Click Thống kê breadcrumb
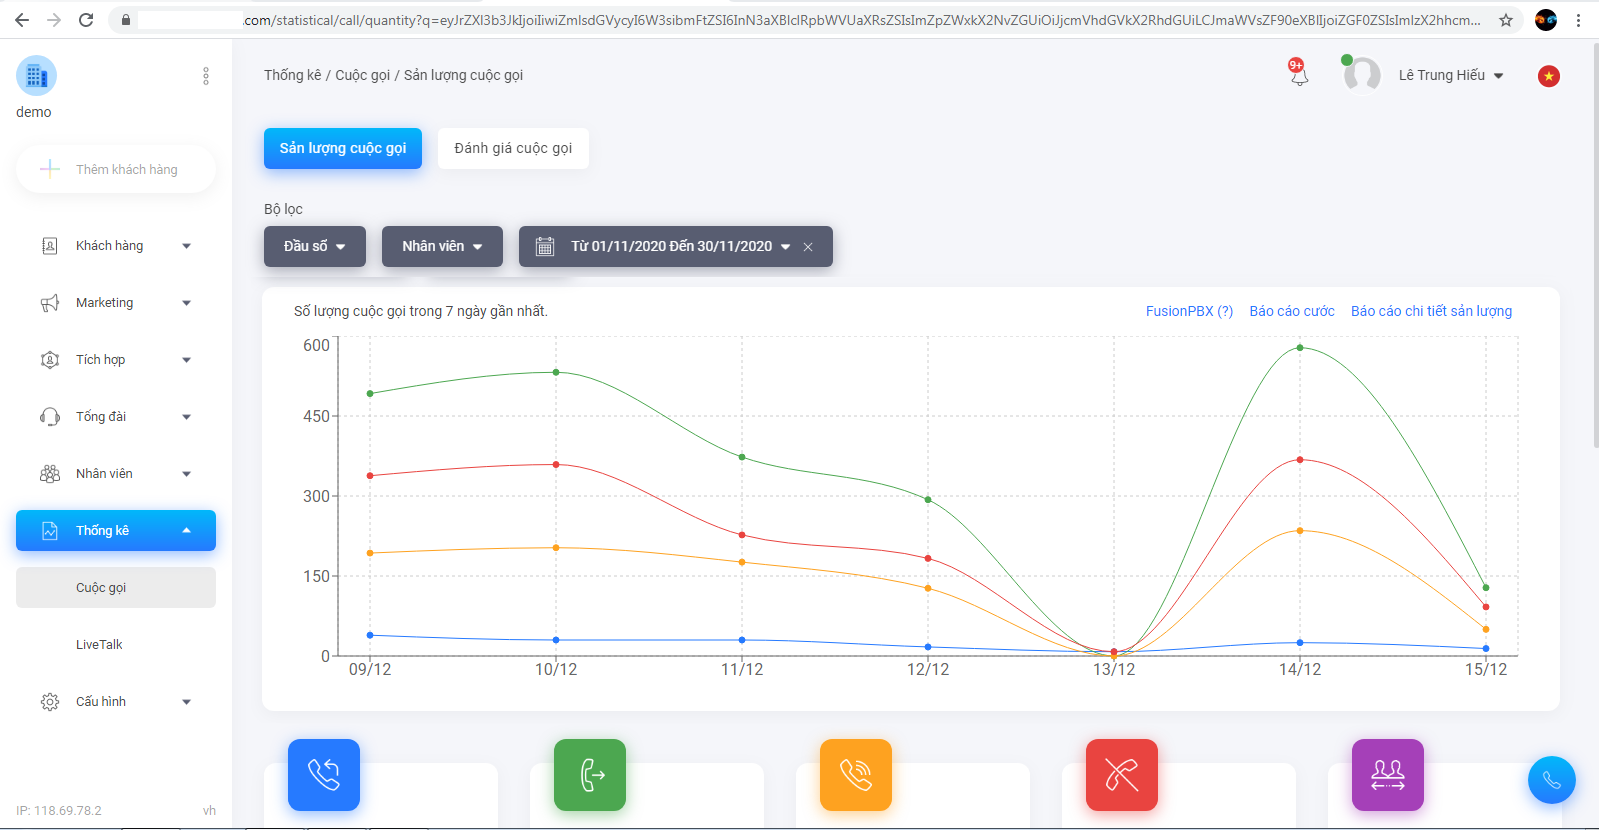The height and width of the screenshot is (830, 1599). pyautogui.click(x=293, y=75)
